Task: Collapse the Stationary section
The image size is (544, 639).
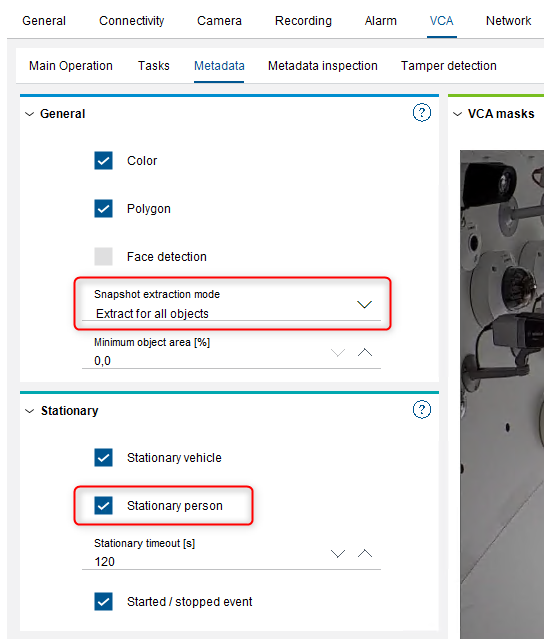Action: 29,411
